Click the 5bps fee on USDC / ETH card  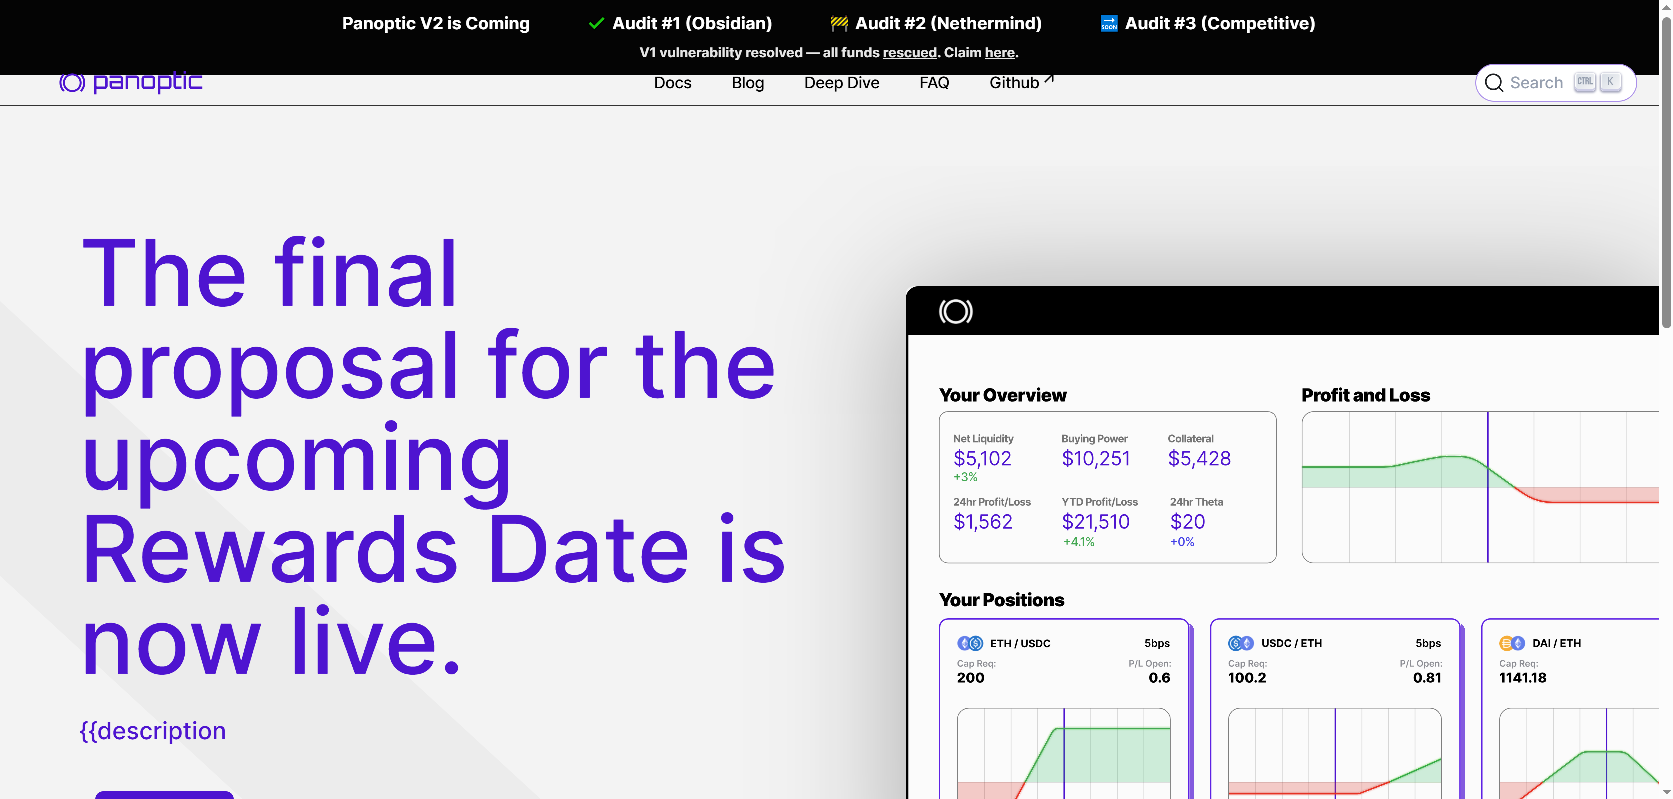coord(1428,643)
